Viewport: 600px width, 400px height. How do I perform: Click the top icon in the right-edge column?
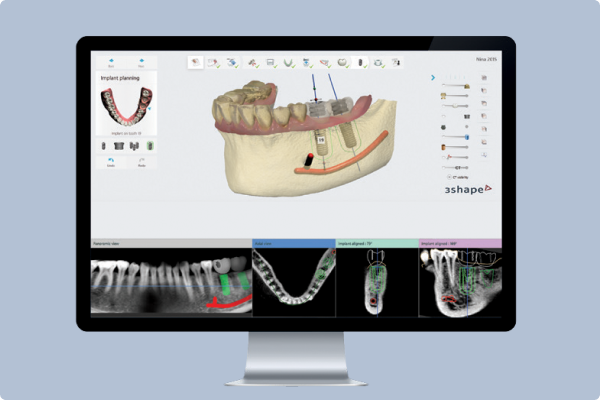(x=484, y=77)
